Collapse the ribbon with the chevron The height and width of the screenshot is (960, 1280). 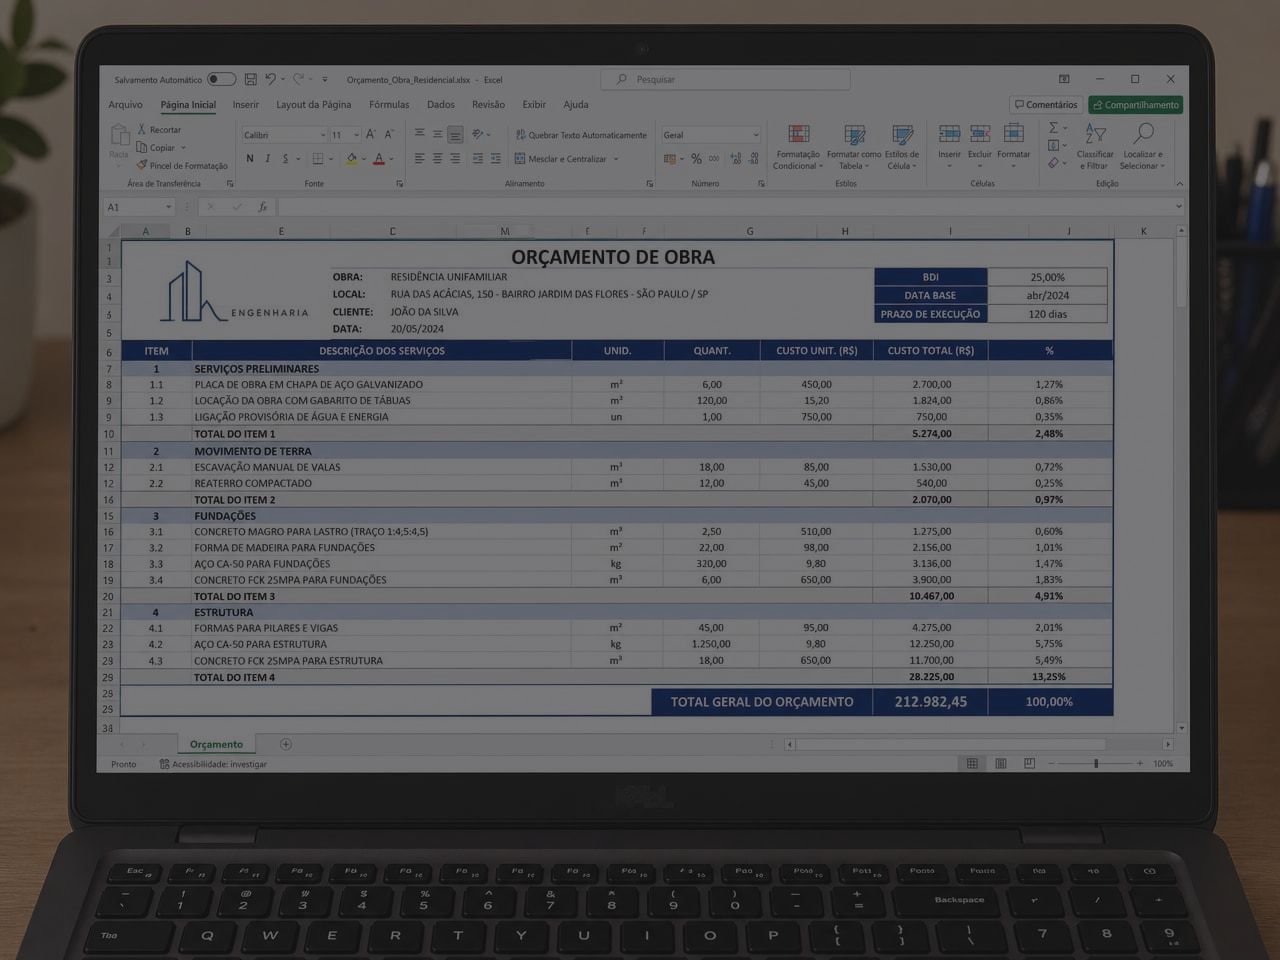pos(1179,184)
